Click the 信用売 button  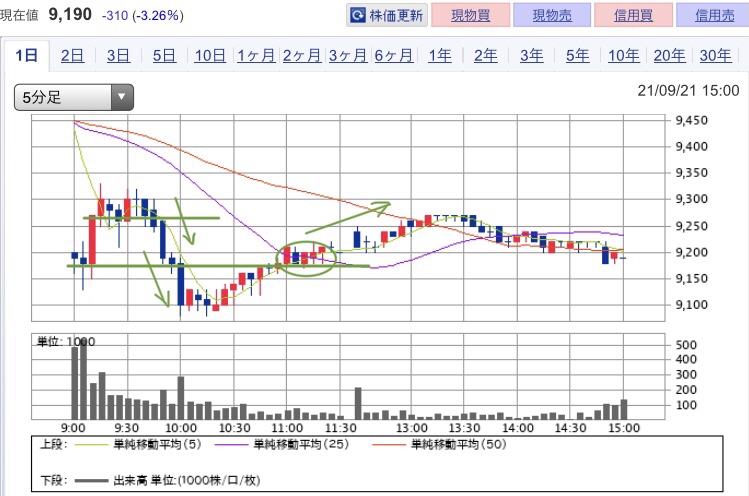click(714, 15)
